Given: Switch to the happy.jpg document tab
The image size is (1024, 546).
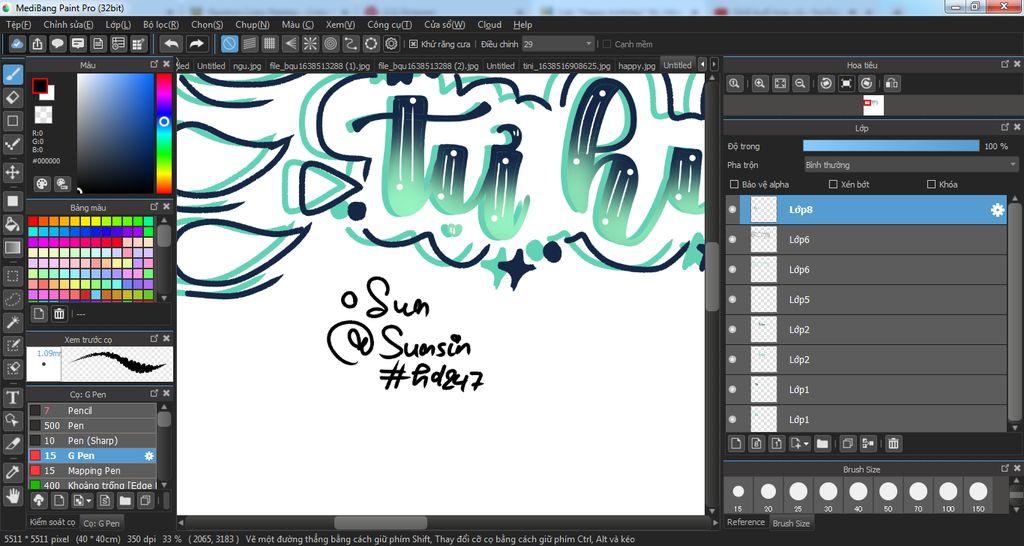Looking at the screenshot, I should click(636, 65).
